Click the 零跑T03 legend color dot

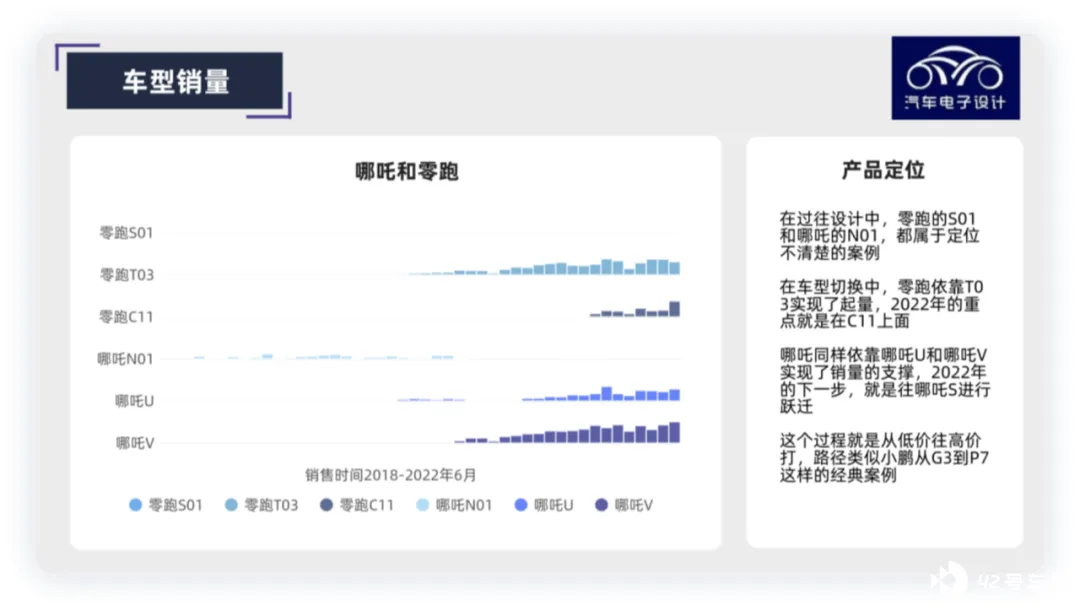(231, 505)
